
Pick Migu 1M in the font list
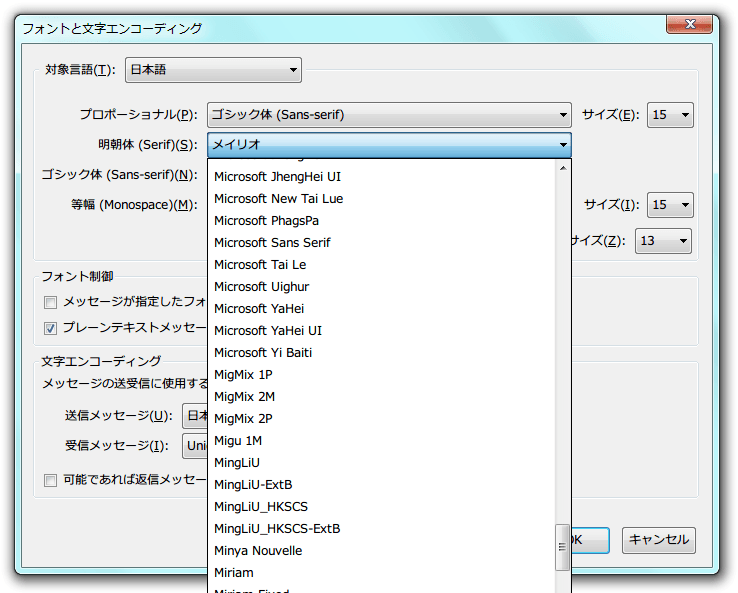(238, 441)
